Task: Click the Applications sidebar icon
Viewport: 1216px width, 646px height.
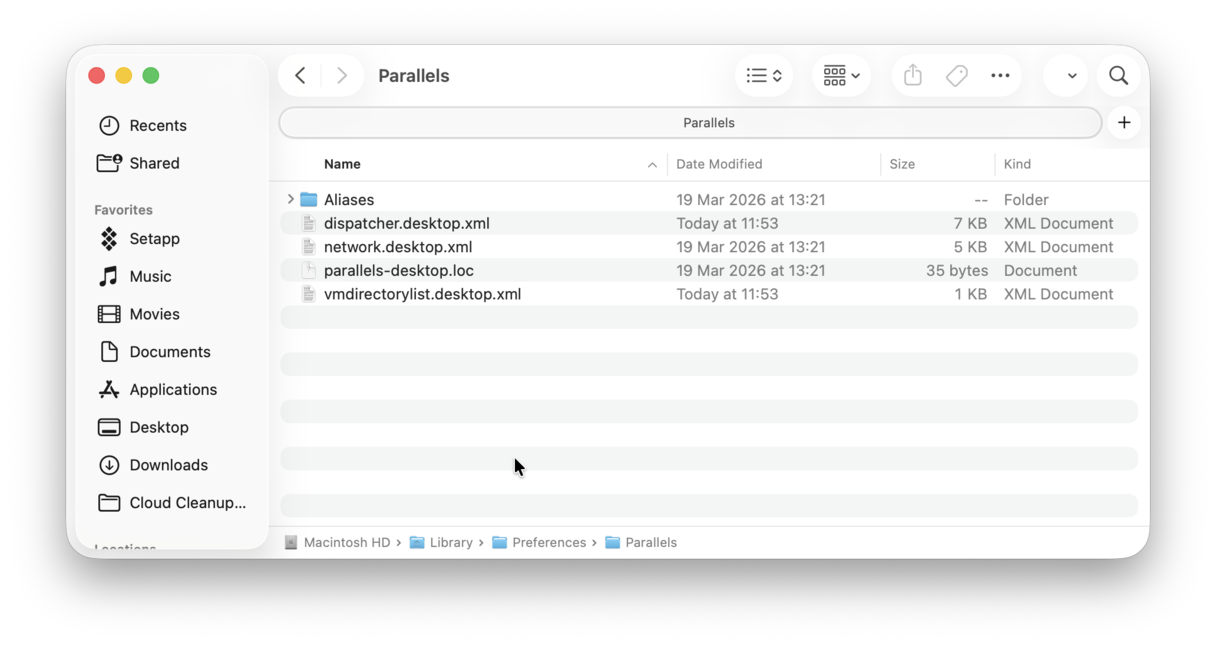Action: tap(109, 390)
